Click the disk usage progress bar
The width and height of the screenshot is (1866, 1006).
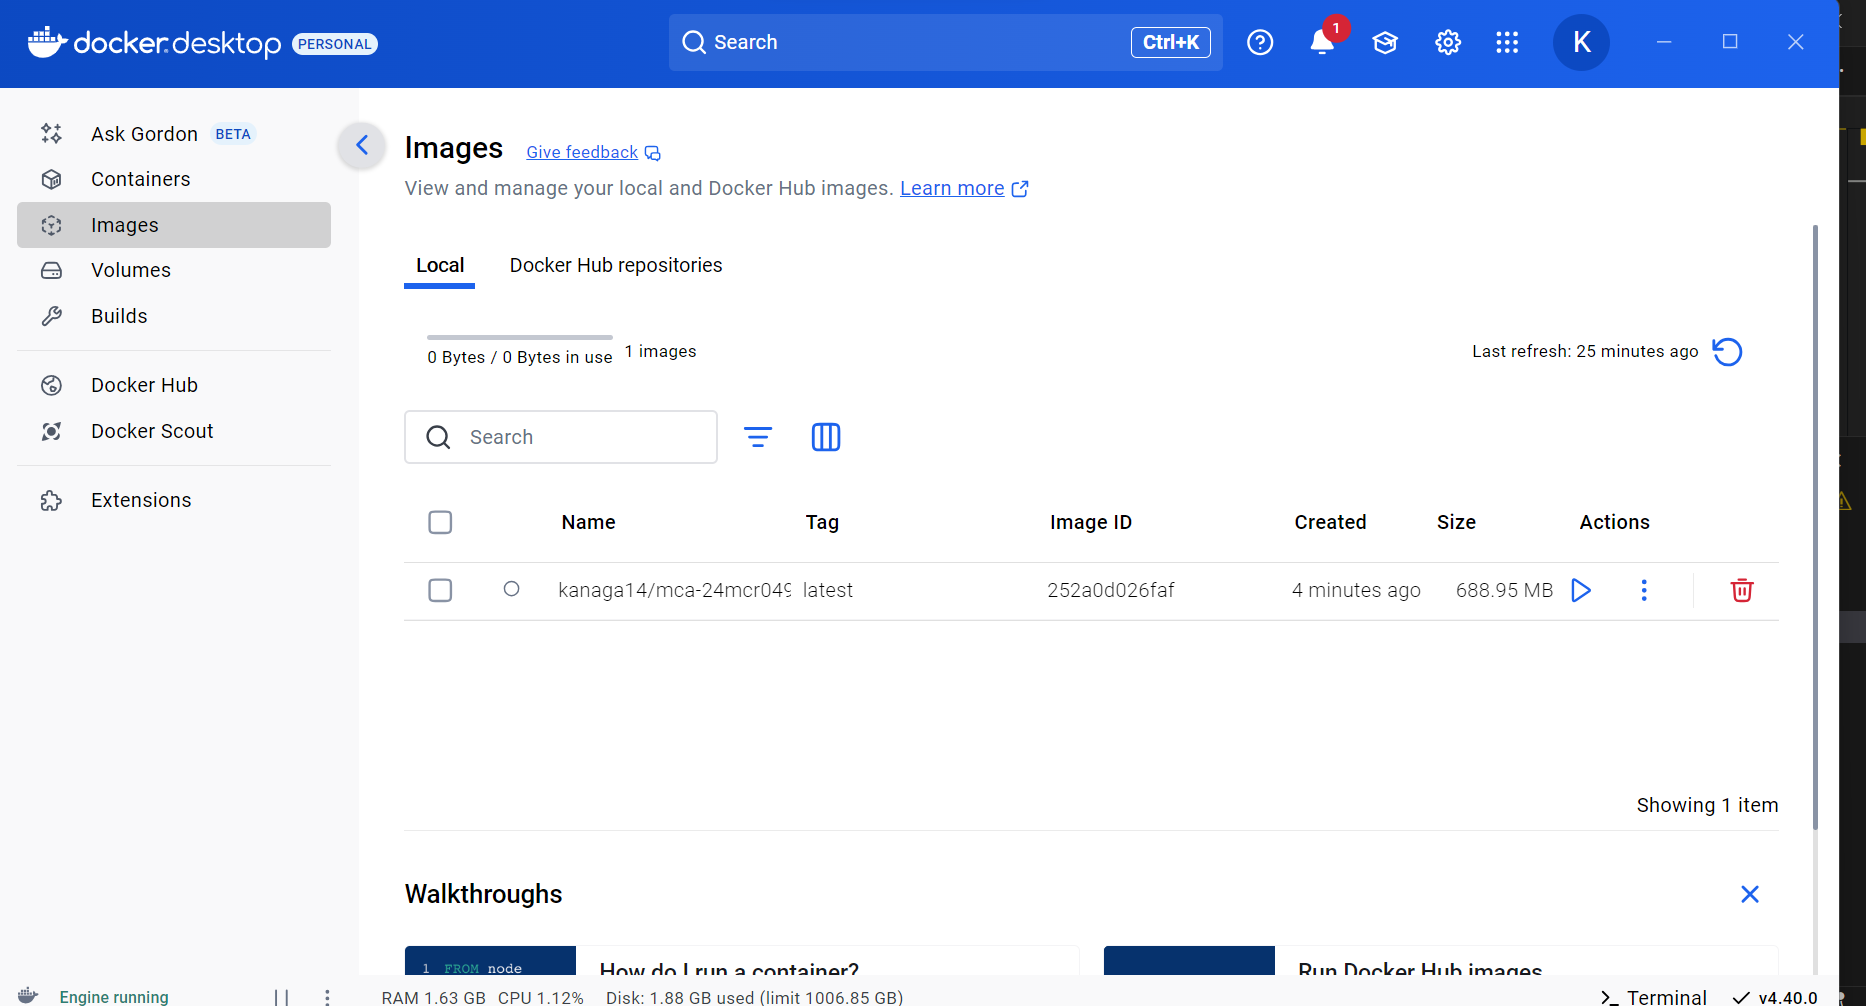click(520, 337)
